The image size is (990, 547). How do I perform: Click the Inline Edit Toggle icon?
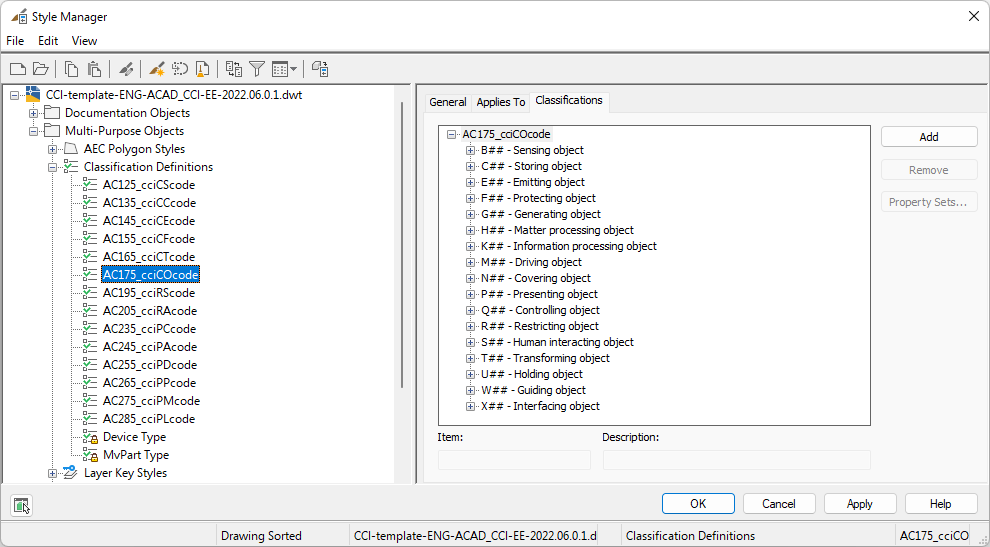tap(320, 69)
